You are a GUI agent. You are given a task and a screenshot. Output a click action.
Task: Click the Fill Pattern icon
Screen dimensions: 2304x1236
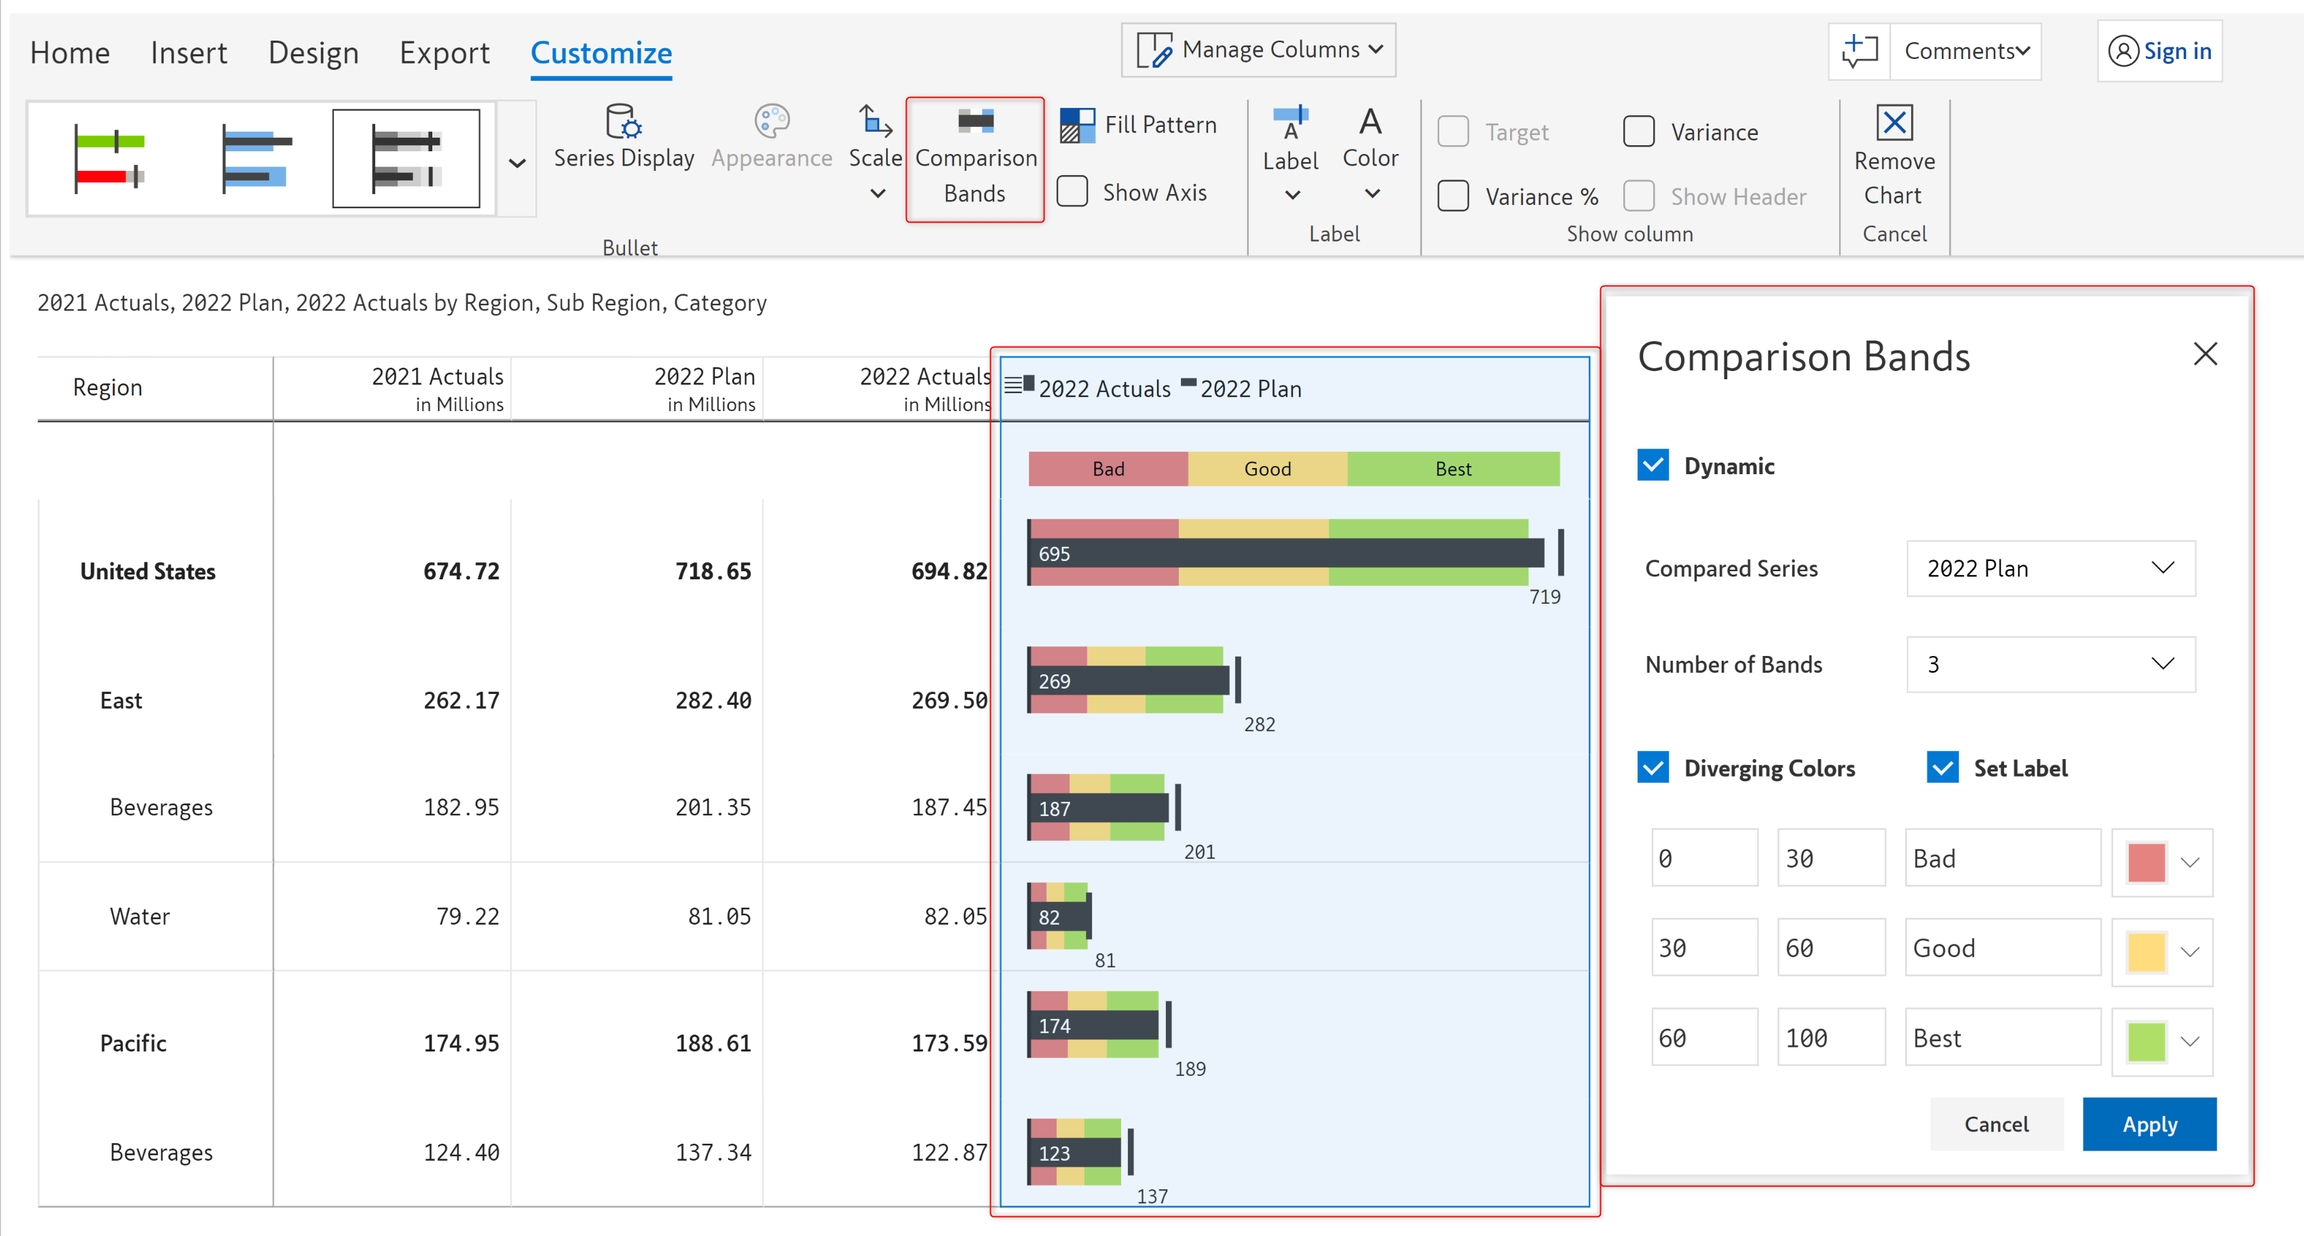tap(1077, 125)
